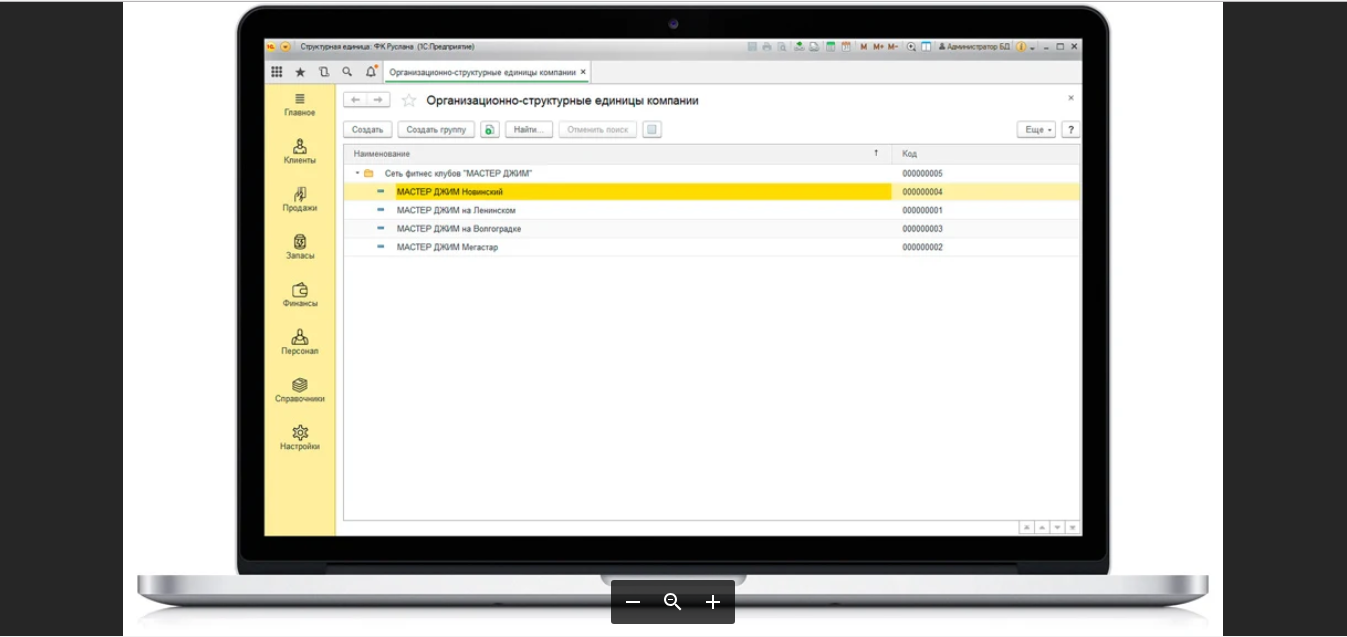Close the form with its x button
Screen dimensions: 1347x637
click(x=1071, y=98)
